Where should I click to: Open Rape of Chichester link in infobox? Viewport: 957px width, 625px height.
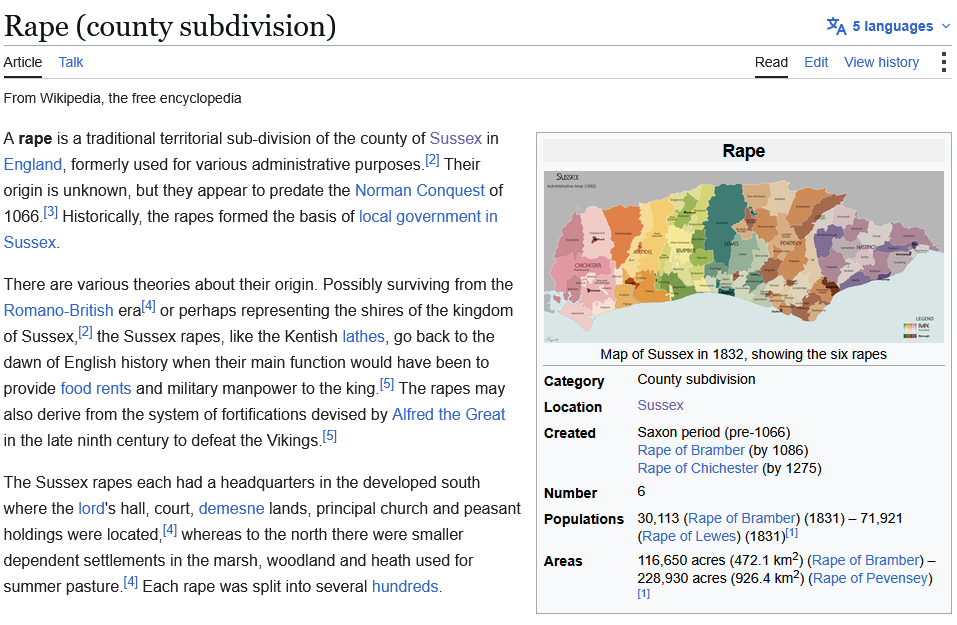(x=698, y=468)
